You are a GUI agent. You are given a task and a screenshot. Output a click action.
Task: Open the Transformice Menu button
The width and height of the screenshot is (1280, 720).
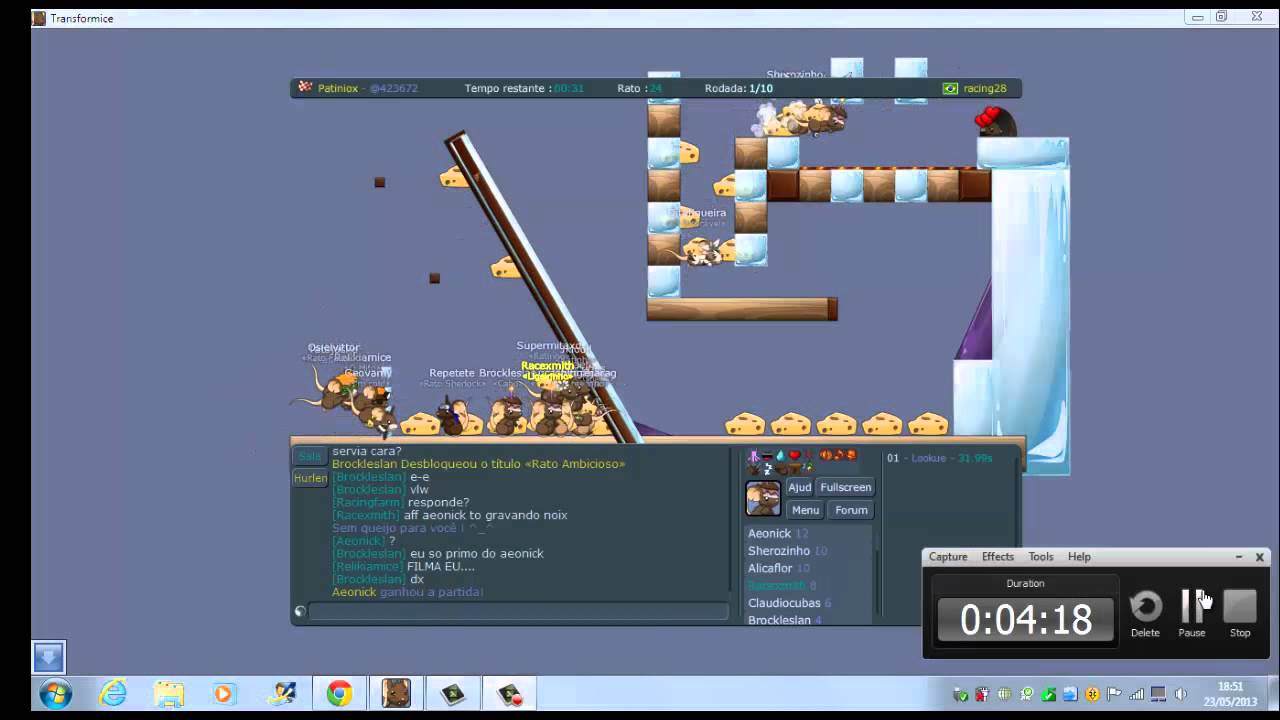pos(805,510)
